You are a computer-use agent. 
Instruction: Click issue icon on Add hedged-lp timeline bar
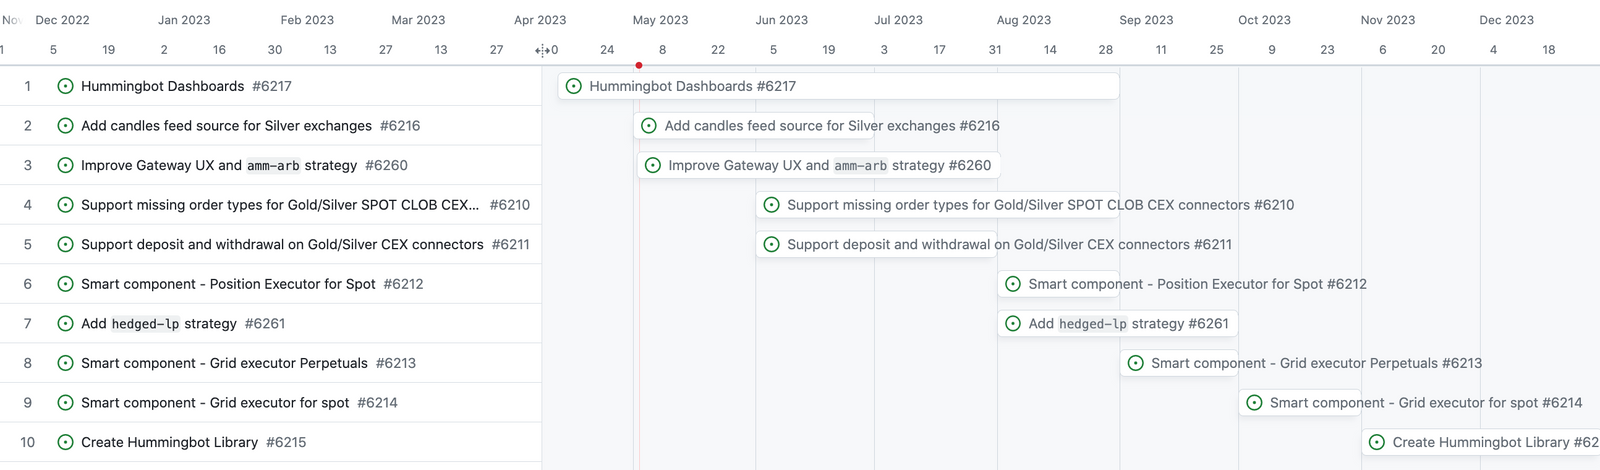pos(1013,324)
